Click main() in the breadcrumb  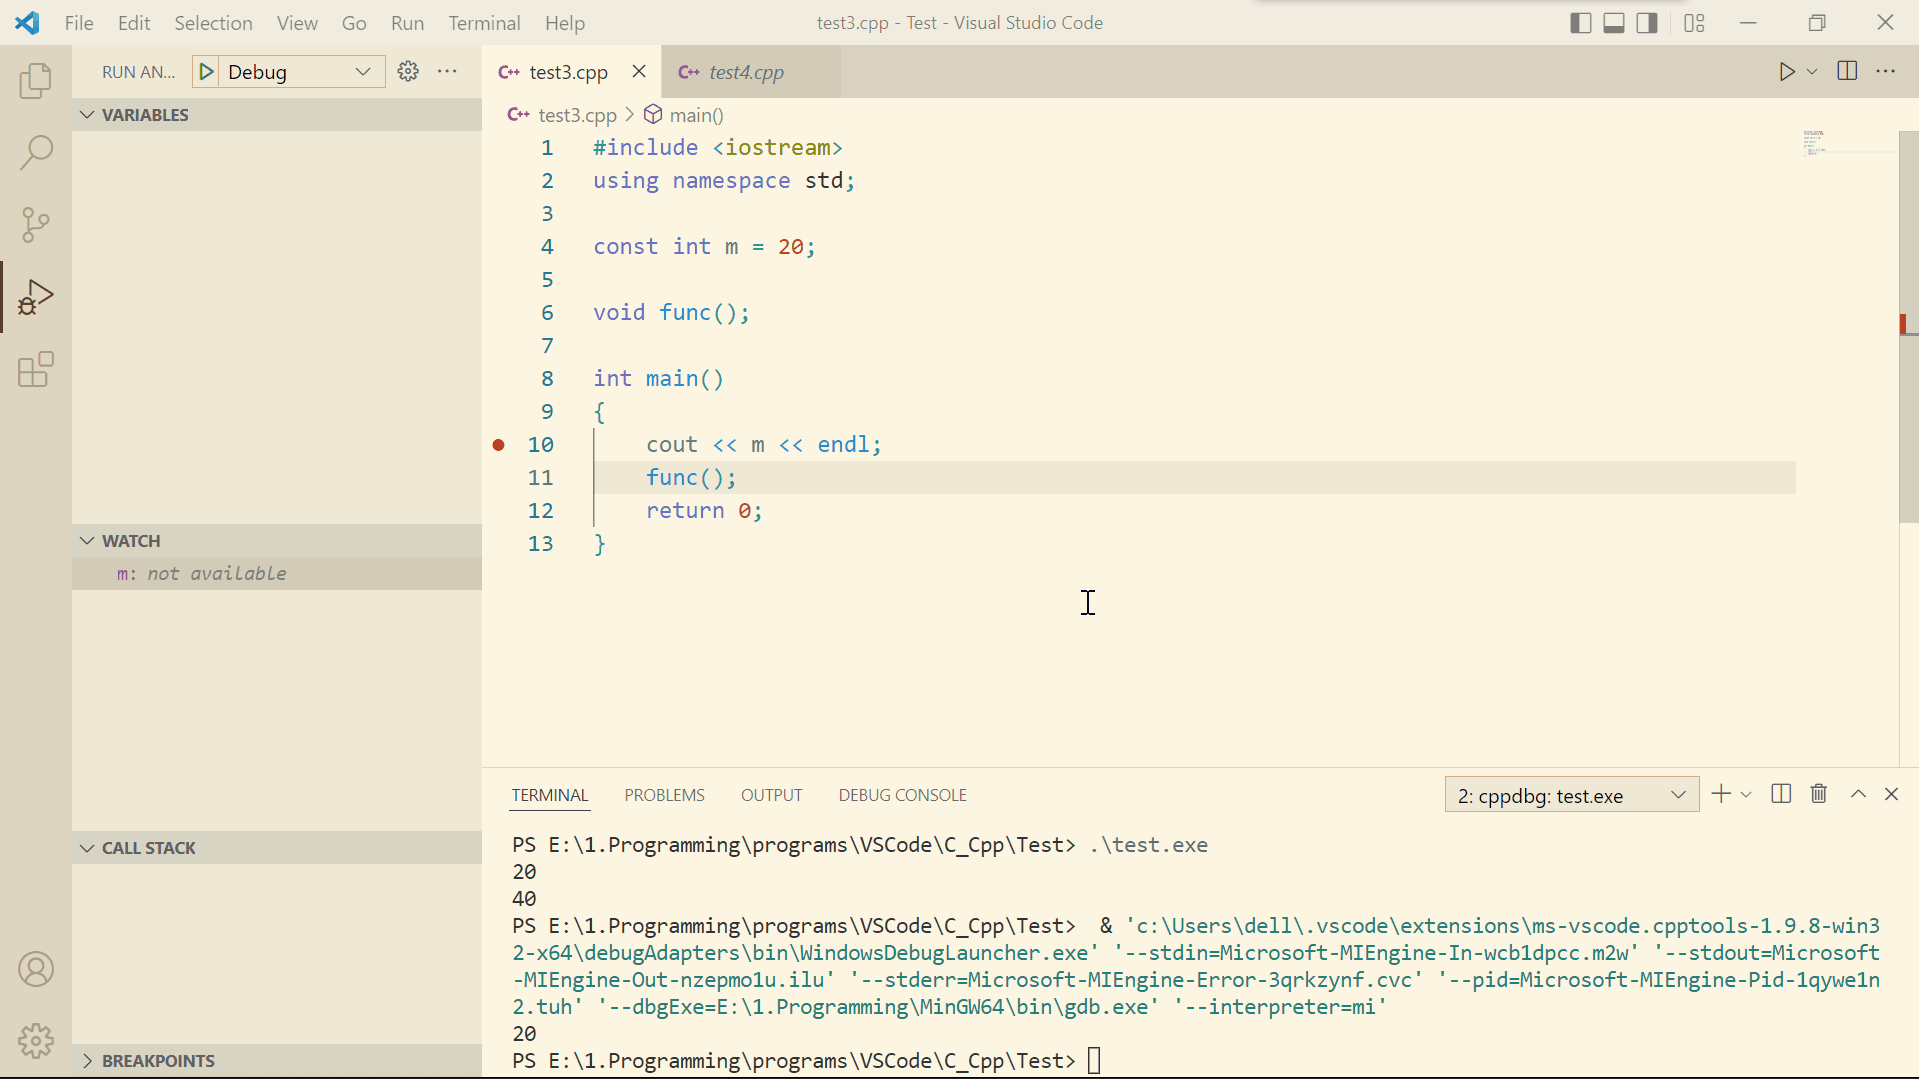tap(696, 115)
